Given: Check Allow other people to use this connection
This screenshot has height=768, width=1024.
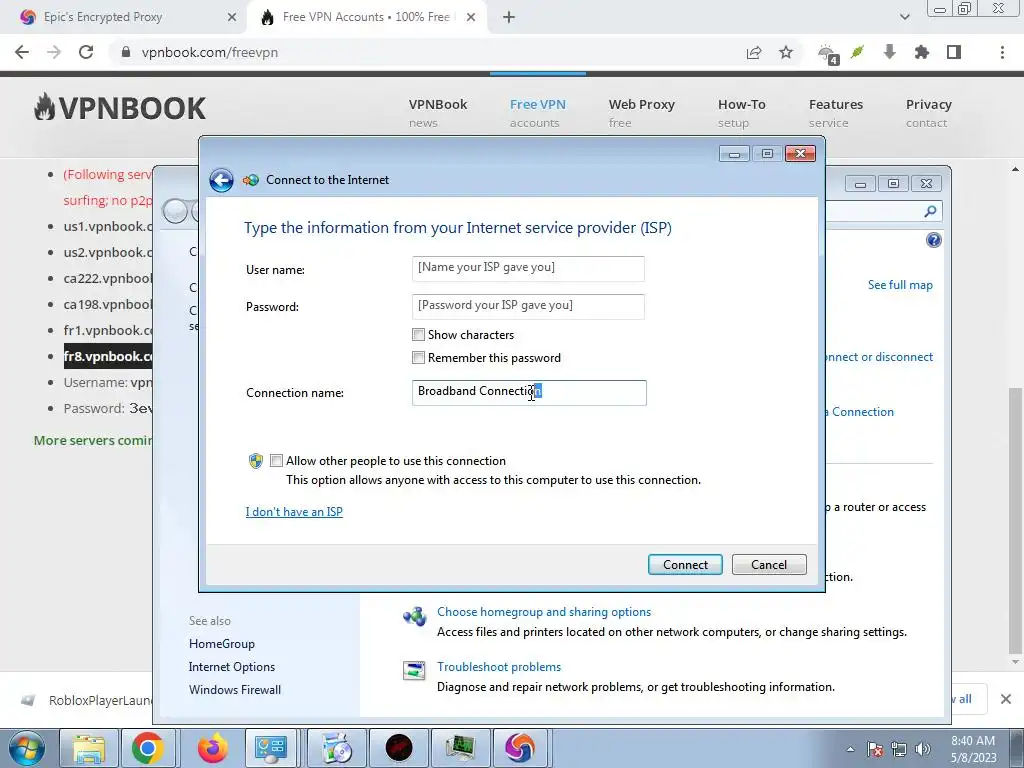Looking at the screenshot, I should [x=276, y=461].
